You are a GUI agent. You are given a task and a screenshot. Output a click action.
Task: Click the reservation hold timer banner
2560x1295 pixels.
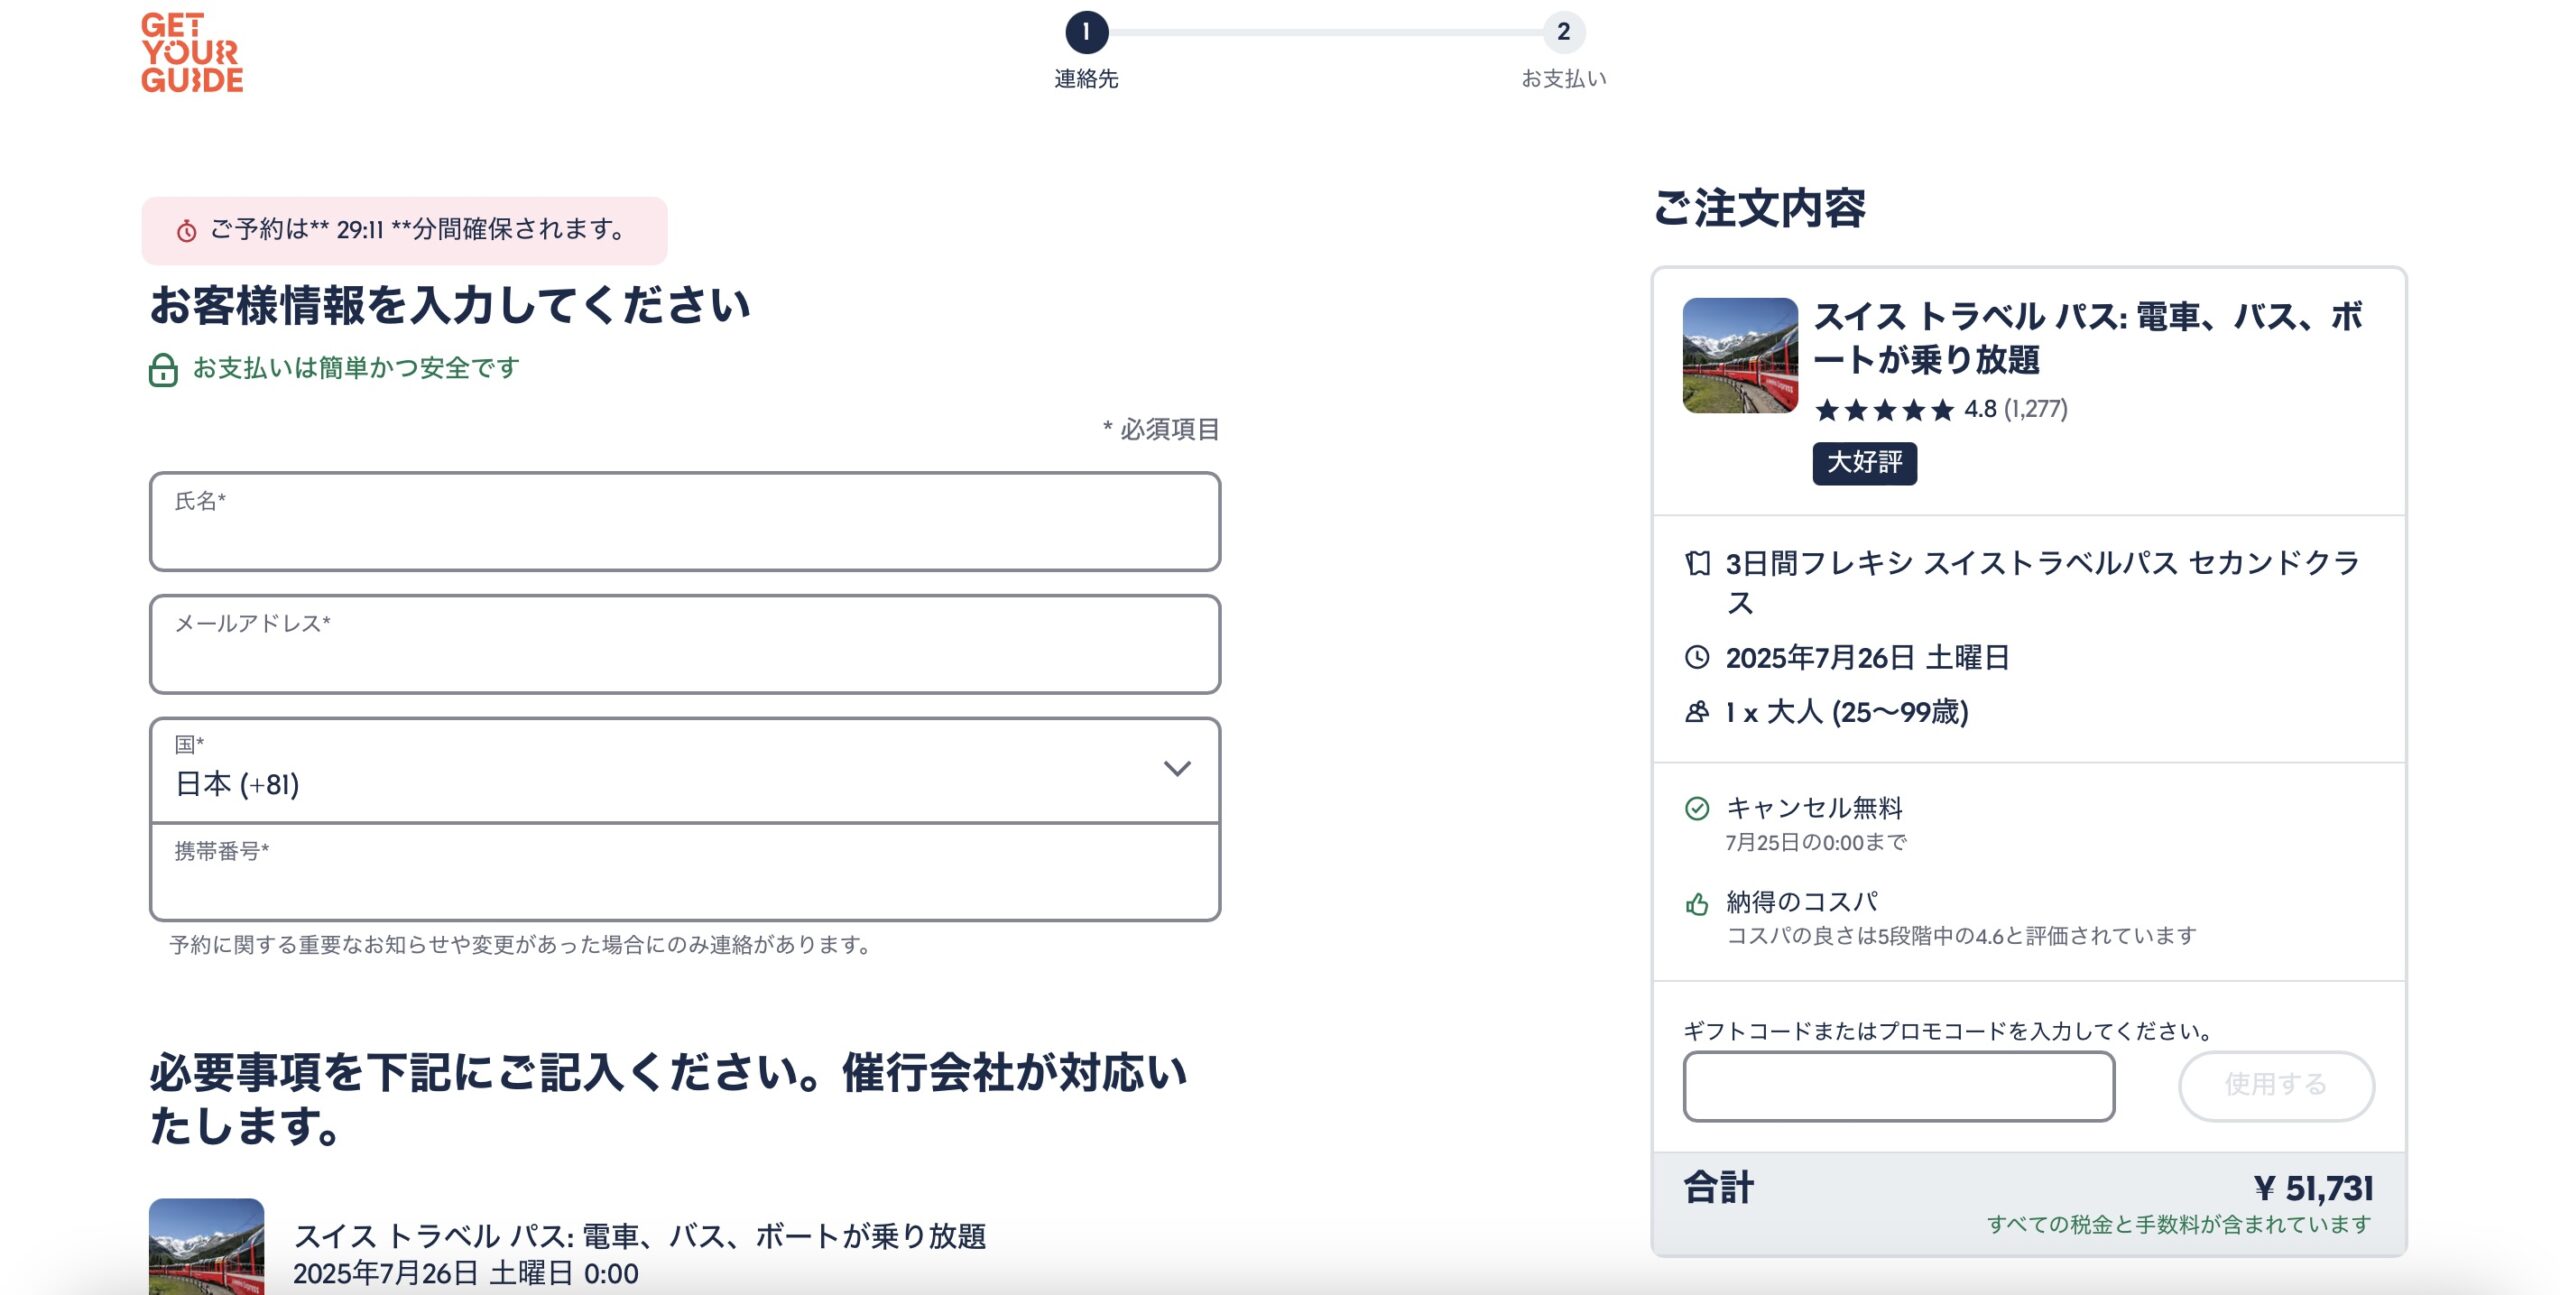404,230
